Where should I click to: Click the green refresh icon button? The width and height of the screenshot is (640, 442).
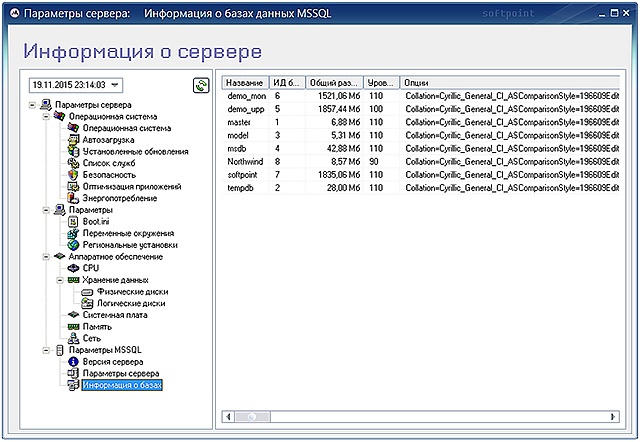(201, 85)
